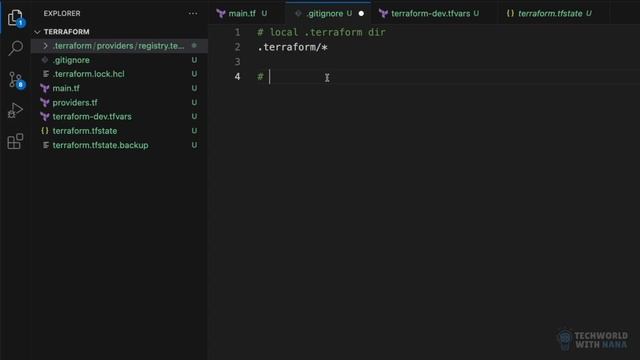Viewport: 640px width, 360px height.
Task: Click line number 3 in the gutter
Action: coord(237,62)
